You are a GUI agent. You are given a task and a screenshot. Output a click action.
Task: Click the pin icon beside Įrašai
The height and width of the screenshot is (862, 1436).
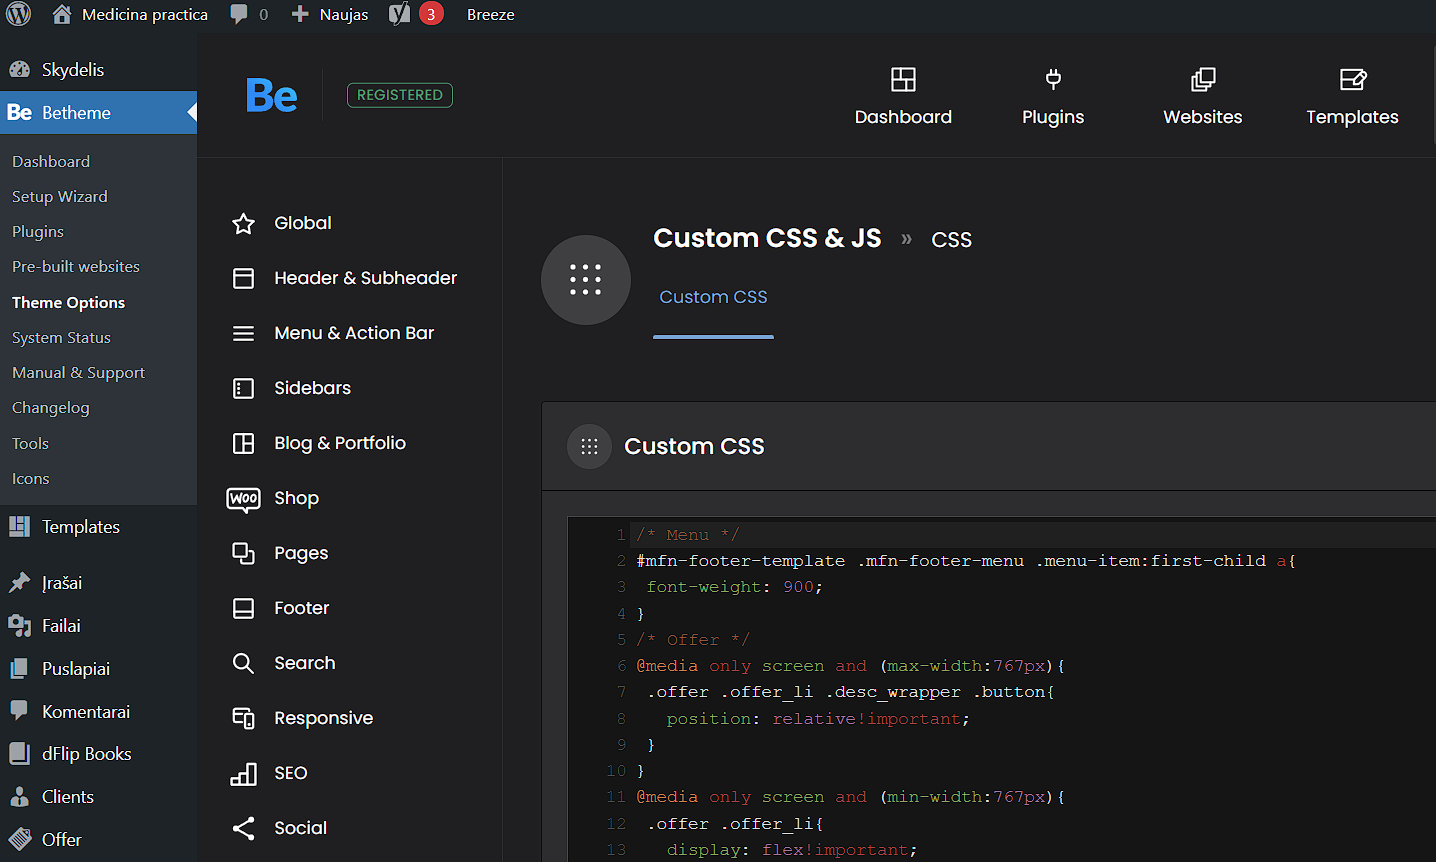(x=19, y=583)
